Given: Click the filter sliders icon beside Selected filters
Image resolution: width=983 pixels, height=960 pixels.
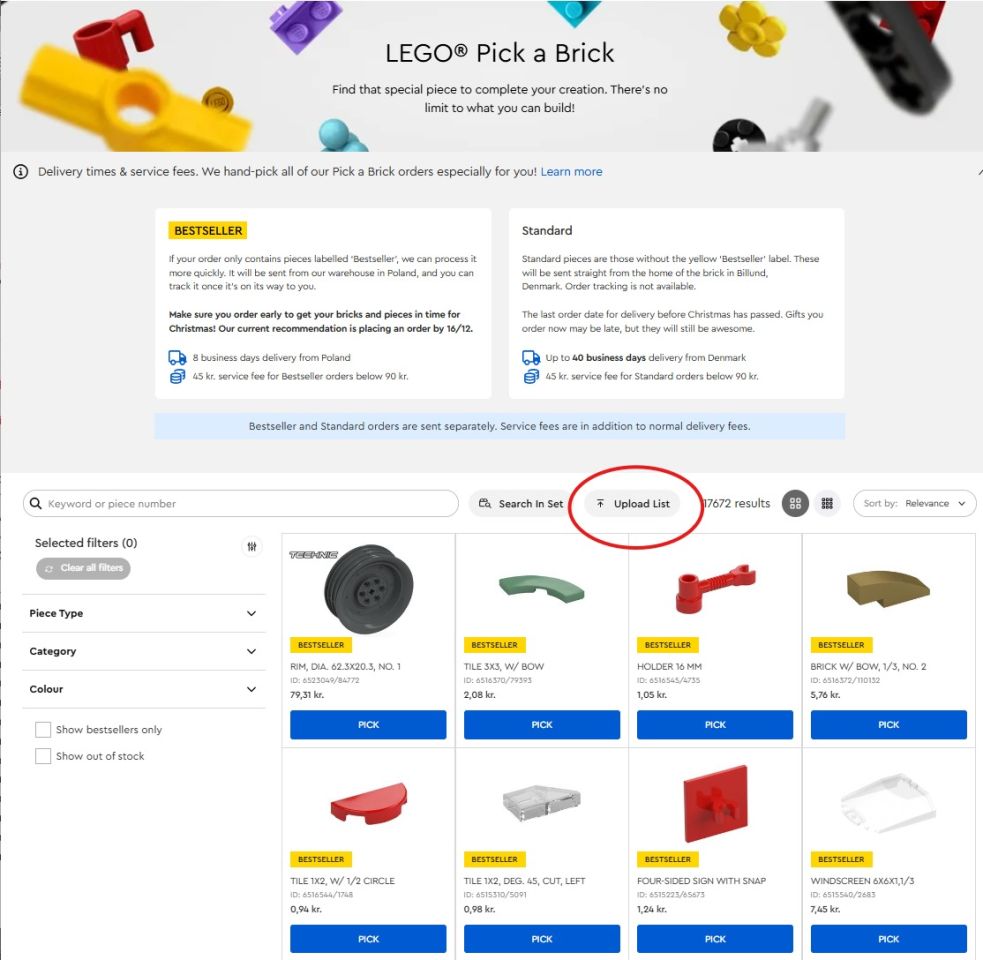Looking at the screenshot, I should (251, 546).
